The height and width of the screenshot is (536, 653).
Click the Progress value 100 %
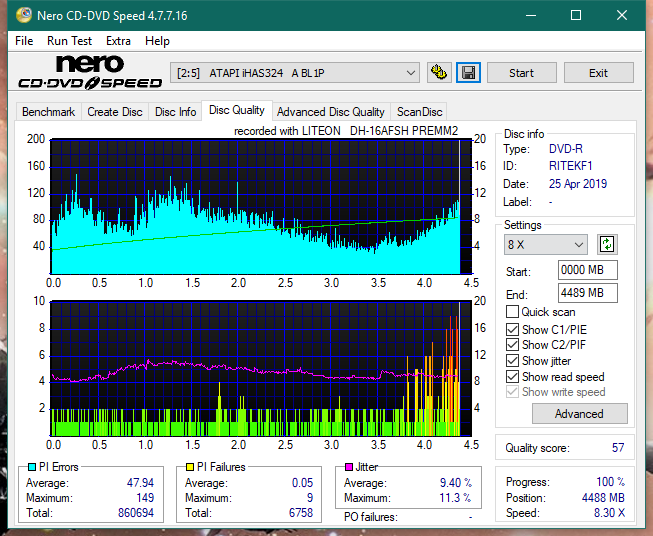(611, 481)
